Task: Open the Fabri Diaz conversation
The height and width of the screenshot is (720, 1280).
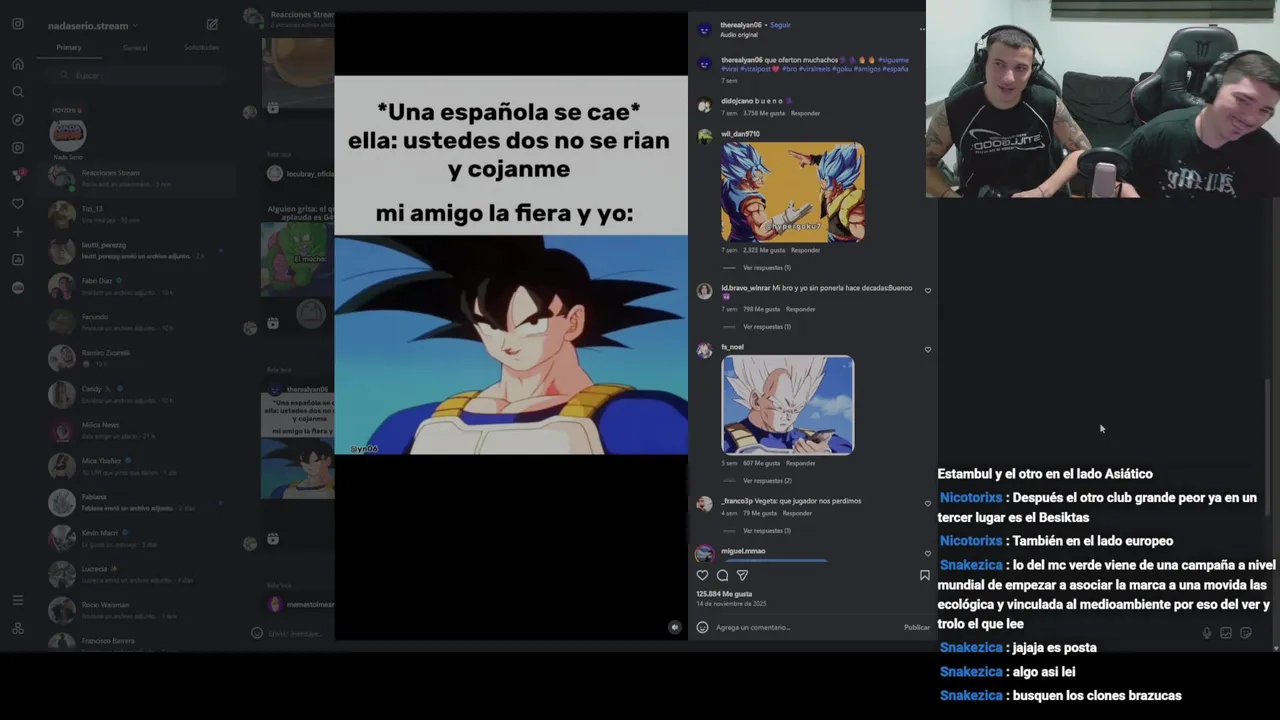Action: 137,286
